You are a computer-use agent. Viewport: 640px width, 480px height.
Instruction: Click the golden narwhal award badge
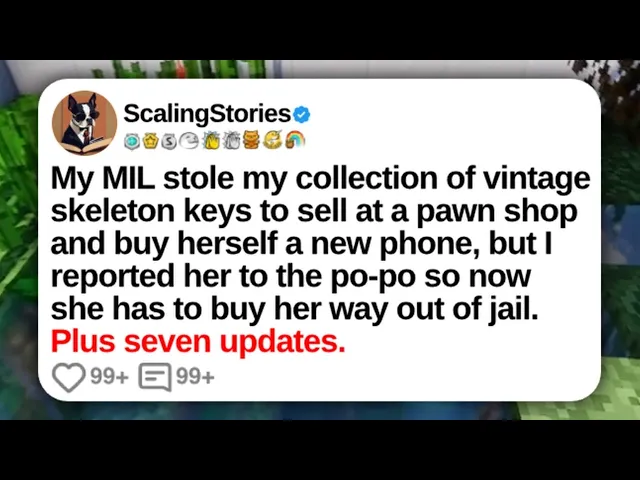coord(273,140)
